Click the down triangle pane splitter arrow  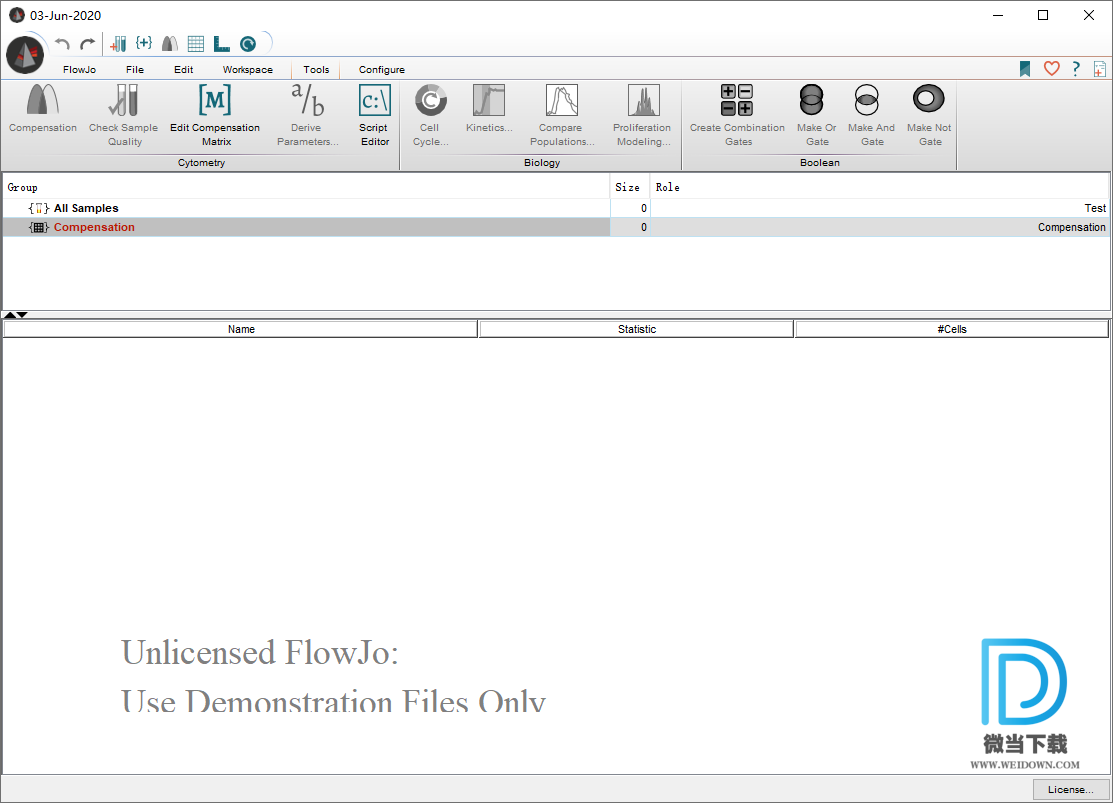pyautogui.click(x=22, y=315)
